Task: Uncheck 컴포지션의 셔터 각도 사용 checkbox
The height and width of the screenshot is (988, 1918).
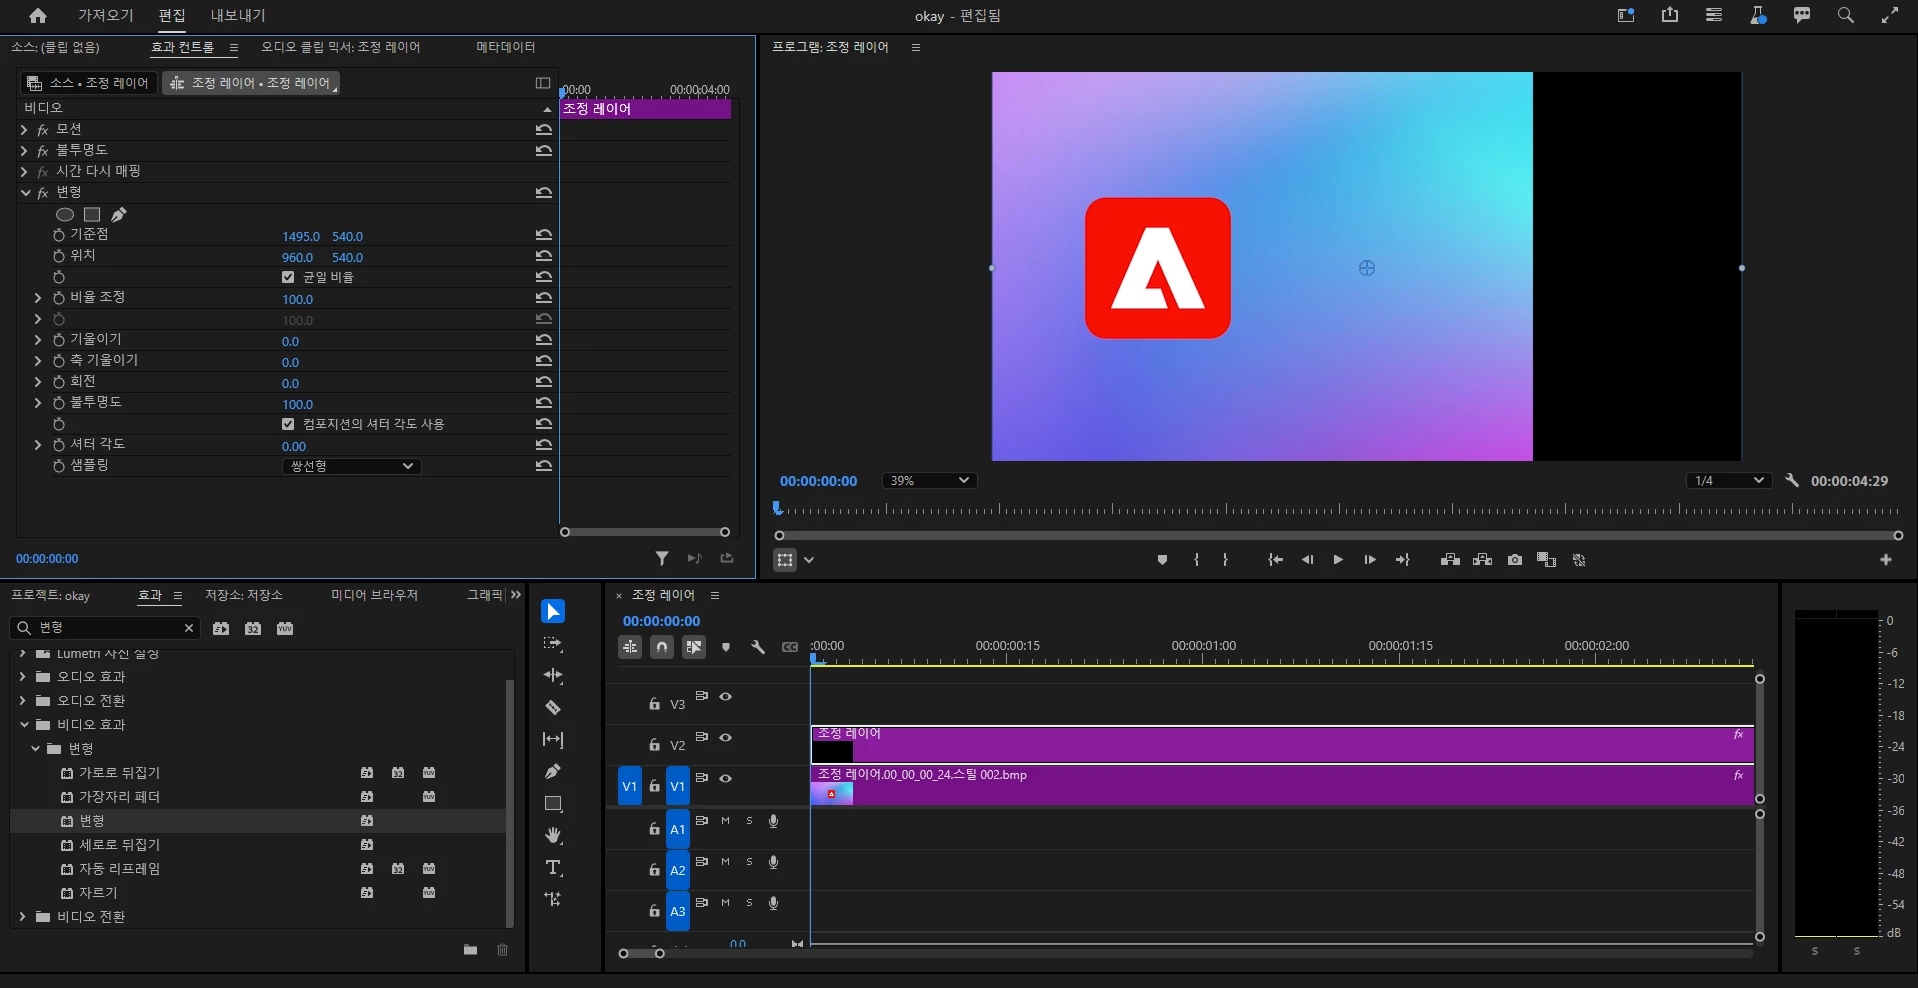Action: 288,424
